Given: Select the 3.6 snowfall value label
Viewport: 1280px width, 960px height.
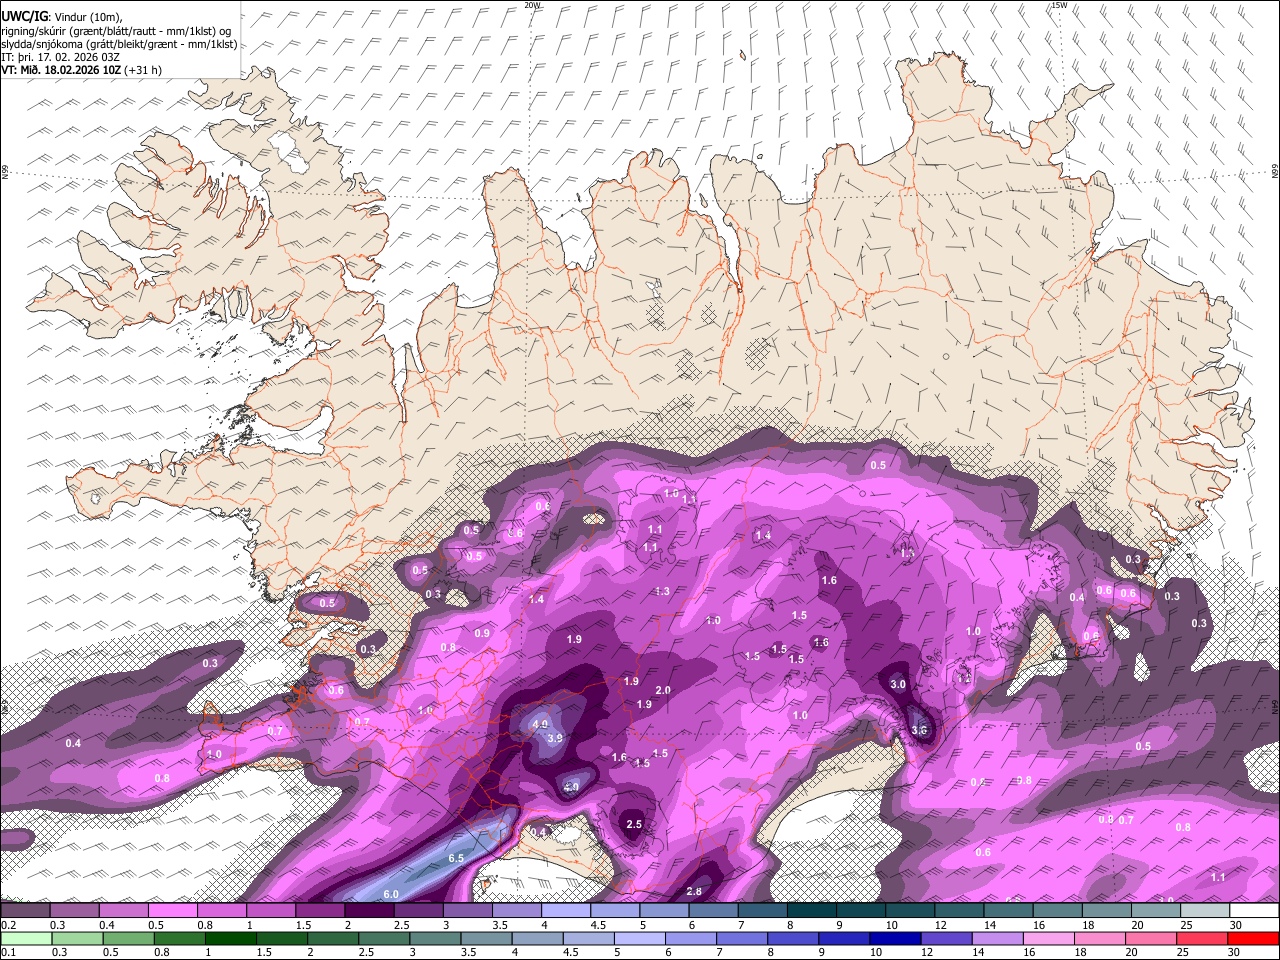Looking at the screenshot, I should [x=919, y=731].
